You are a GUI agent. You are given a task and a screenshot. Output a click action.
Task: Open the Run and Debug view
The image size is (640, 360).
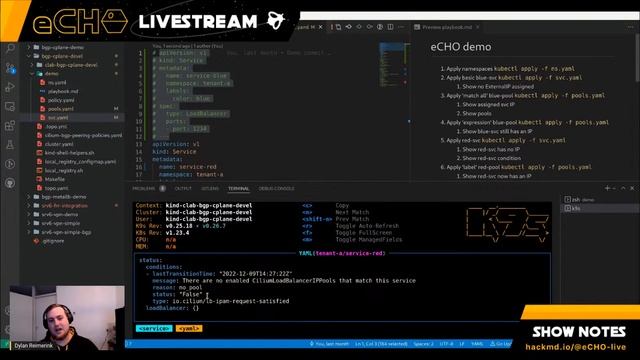10,87
